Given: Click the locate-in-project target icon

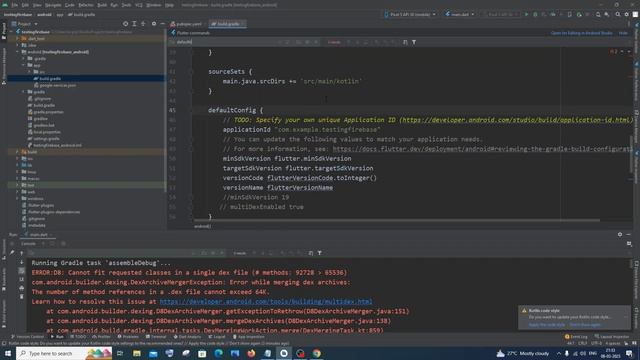Looking at the screenshot, I should click(125, 24).
